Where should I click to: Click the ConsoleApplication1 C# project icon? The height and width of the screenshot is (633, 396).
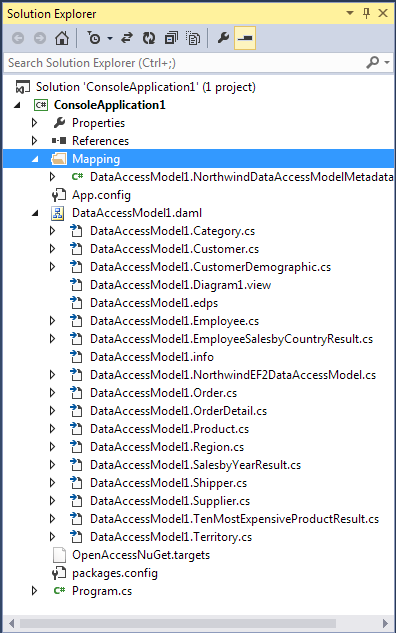41,105
